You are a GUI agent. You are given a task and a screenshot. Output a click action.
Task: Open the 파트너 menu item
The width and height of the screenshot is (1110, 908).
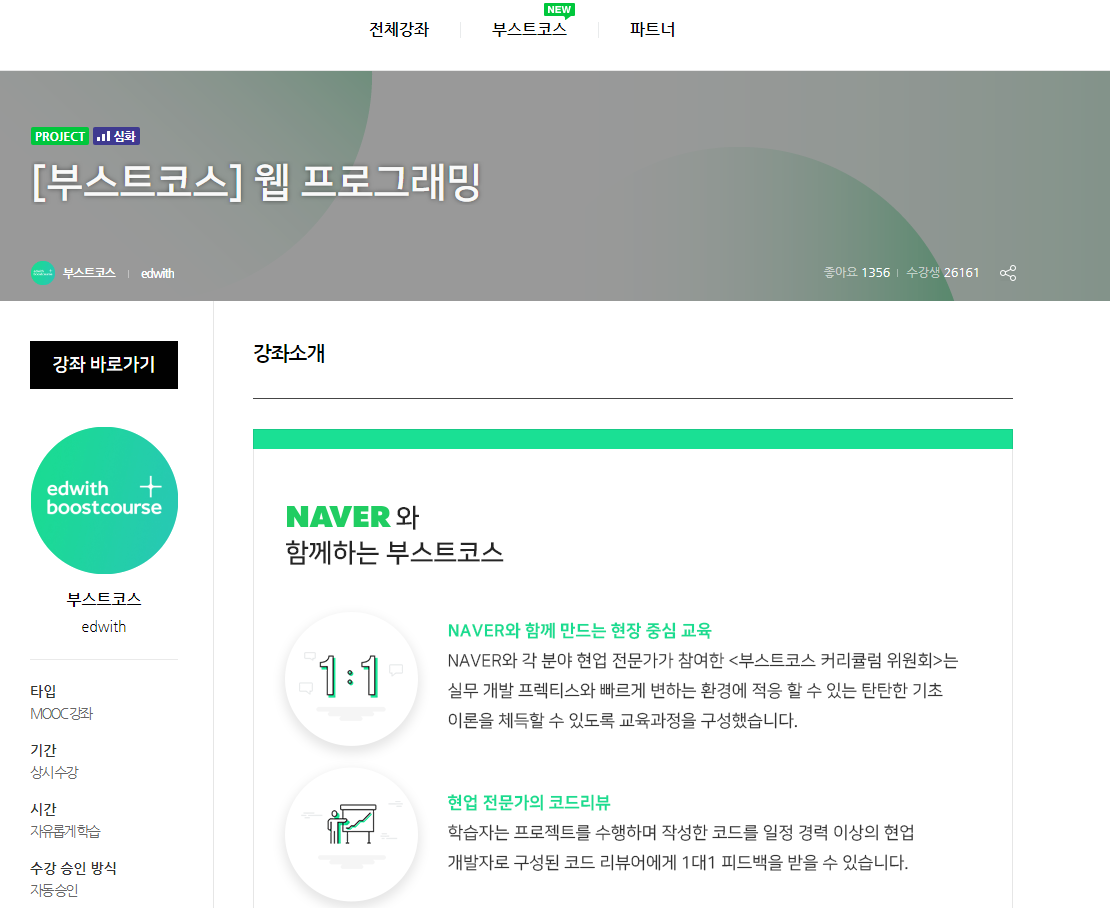(652, 30)
